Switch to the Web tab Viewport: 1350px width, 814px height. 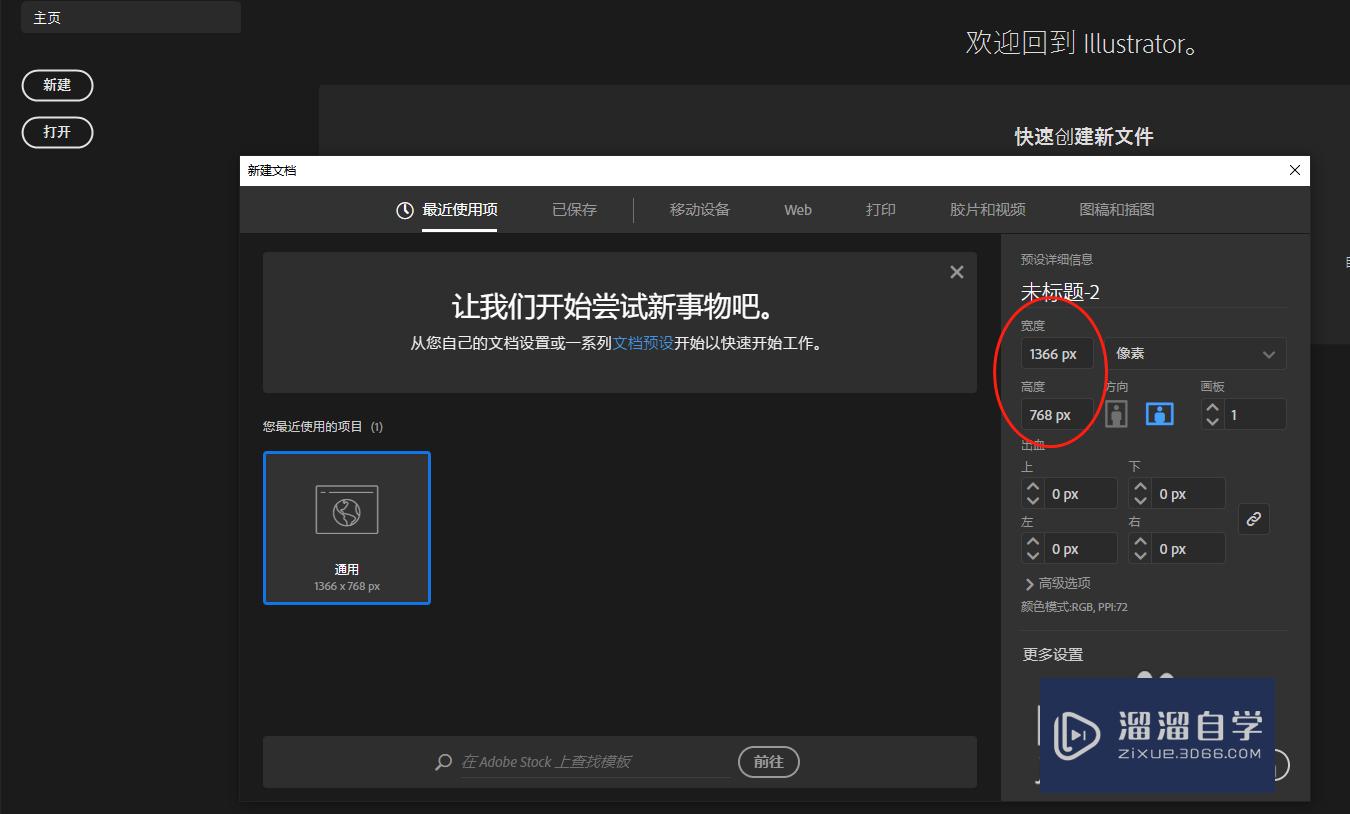[x=798, y=210]
